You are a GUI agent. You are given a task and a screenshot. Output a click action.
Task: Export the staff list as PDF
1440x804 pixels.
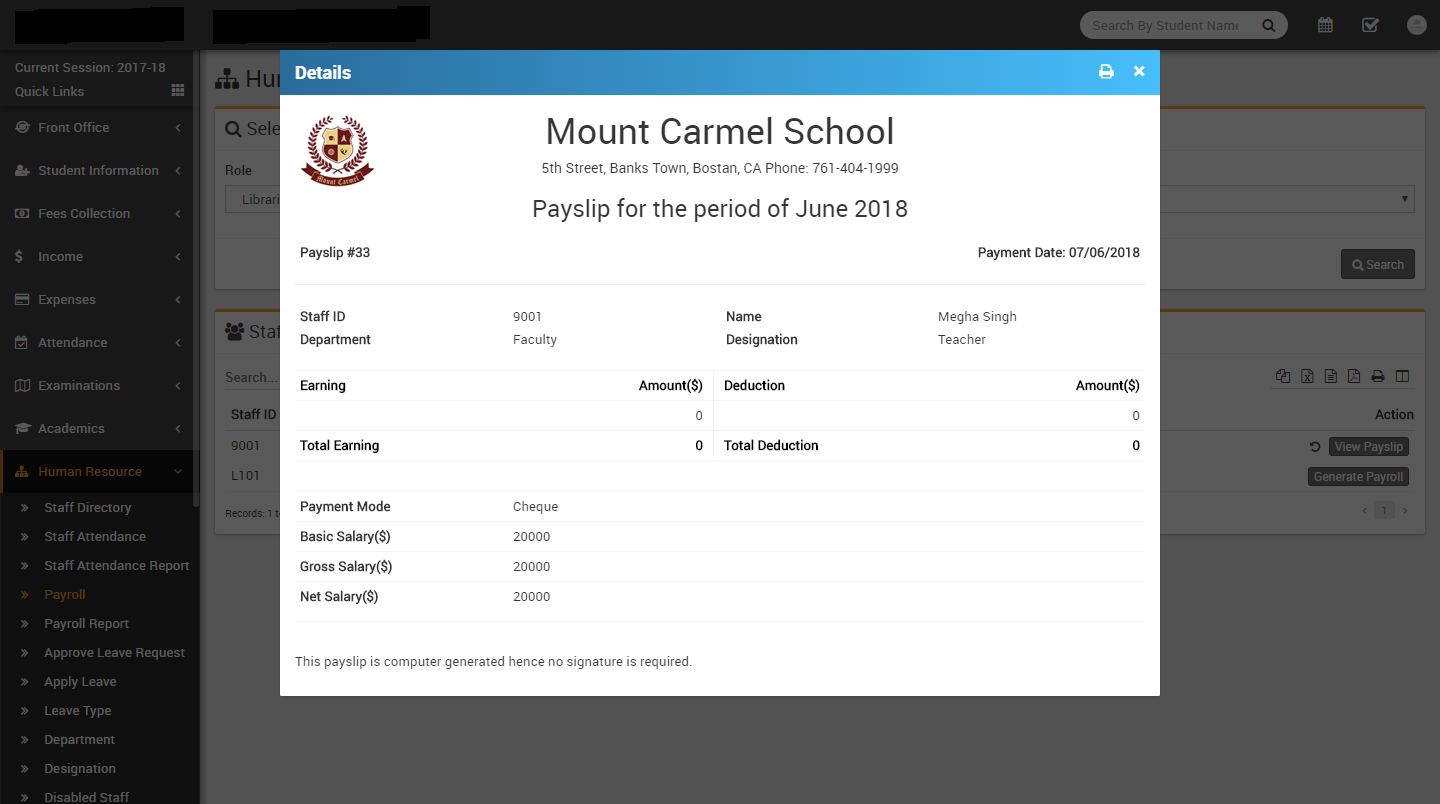(1354, 376)
